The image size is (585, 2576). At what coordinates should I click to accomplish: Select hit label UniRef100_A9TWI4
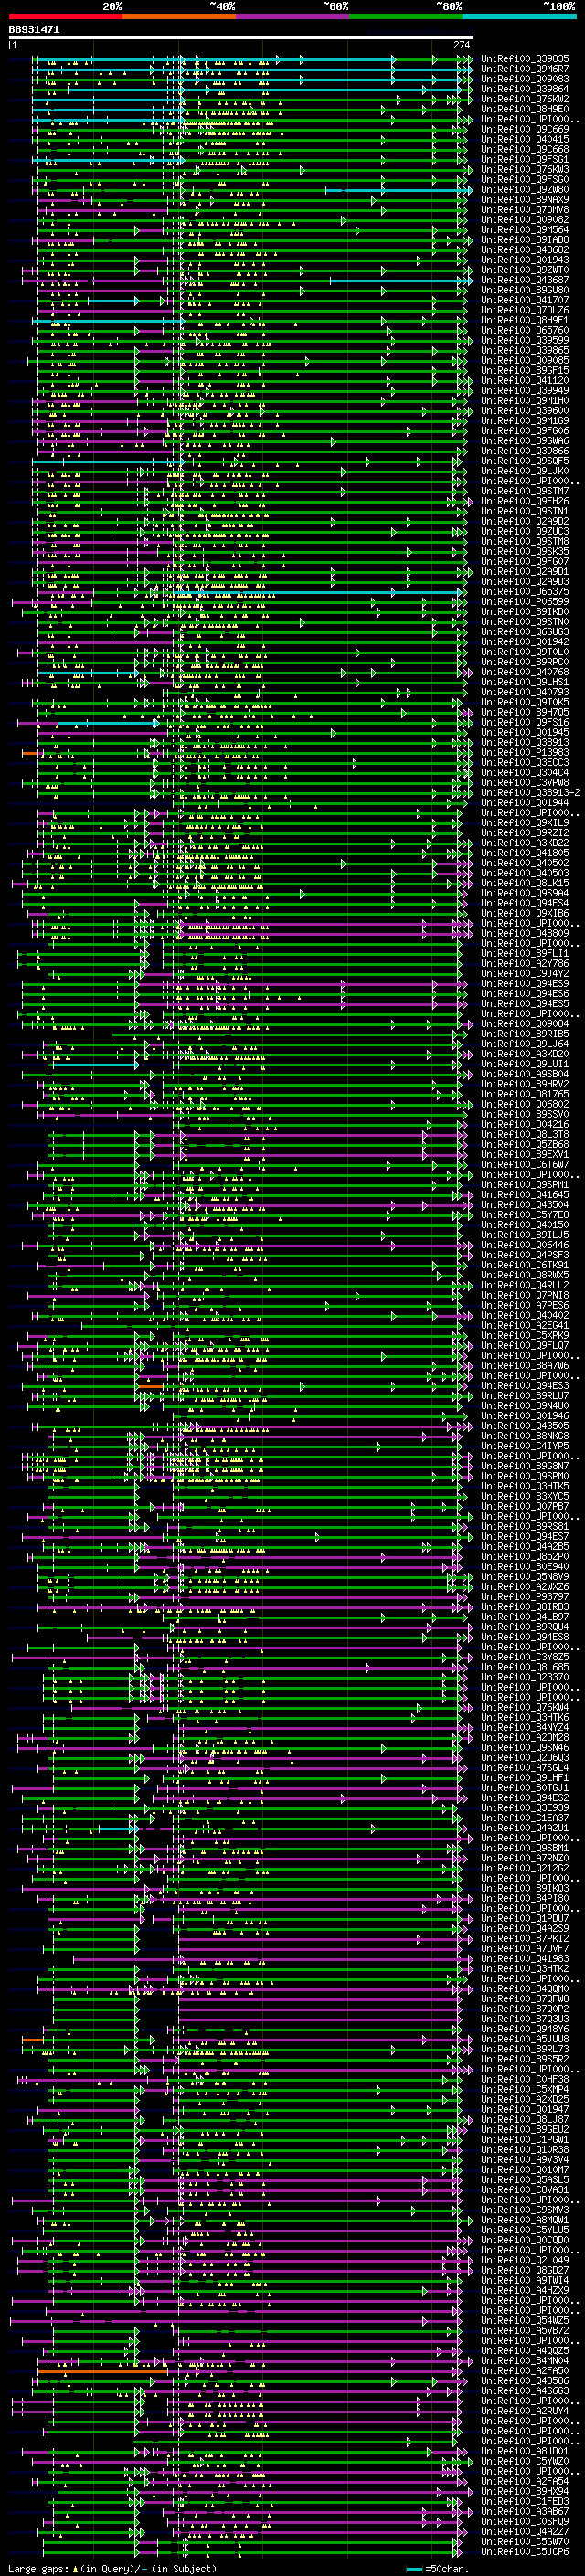[x=525, y=2279]
